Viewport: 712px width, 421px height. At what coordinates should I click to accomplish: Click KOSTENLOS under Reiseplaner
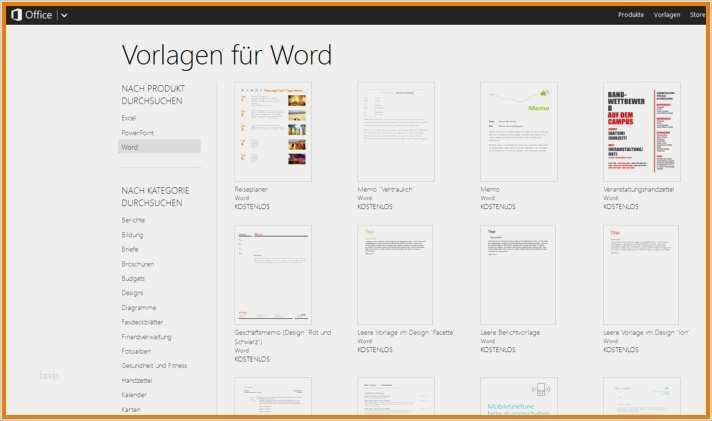click(252, 206)
